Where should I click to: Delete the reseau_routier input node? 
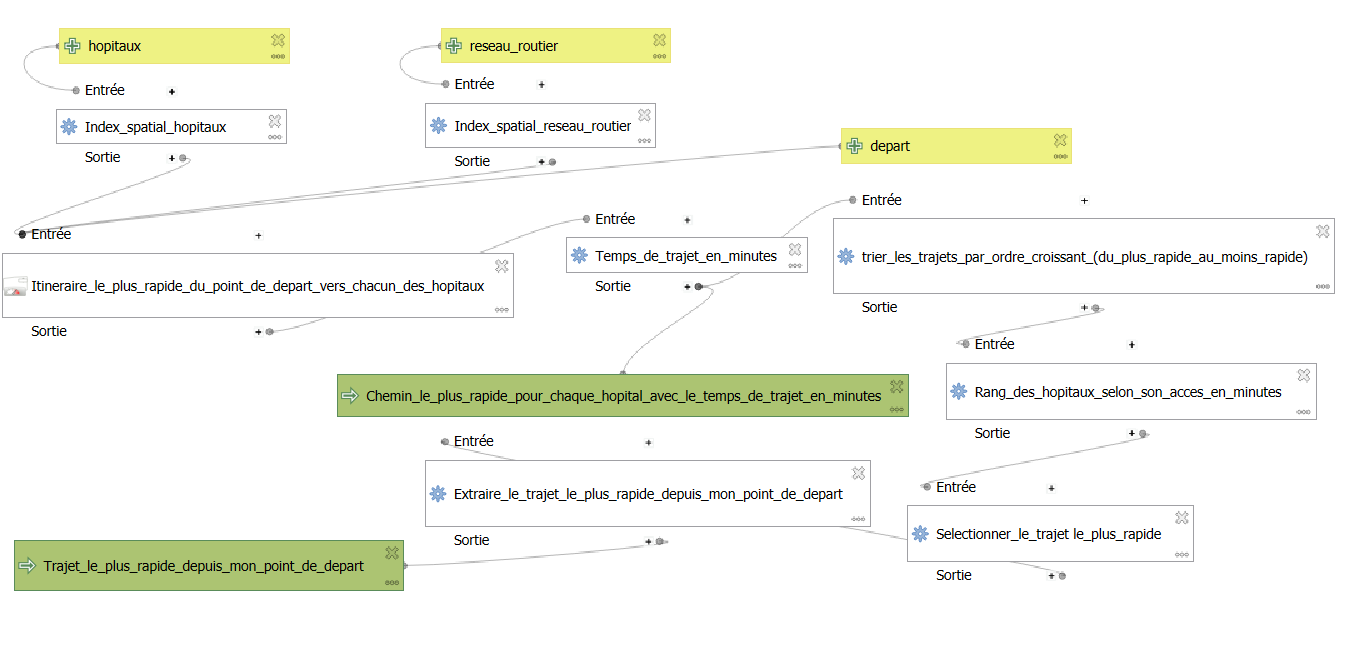[660, 40]
